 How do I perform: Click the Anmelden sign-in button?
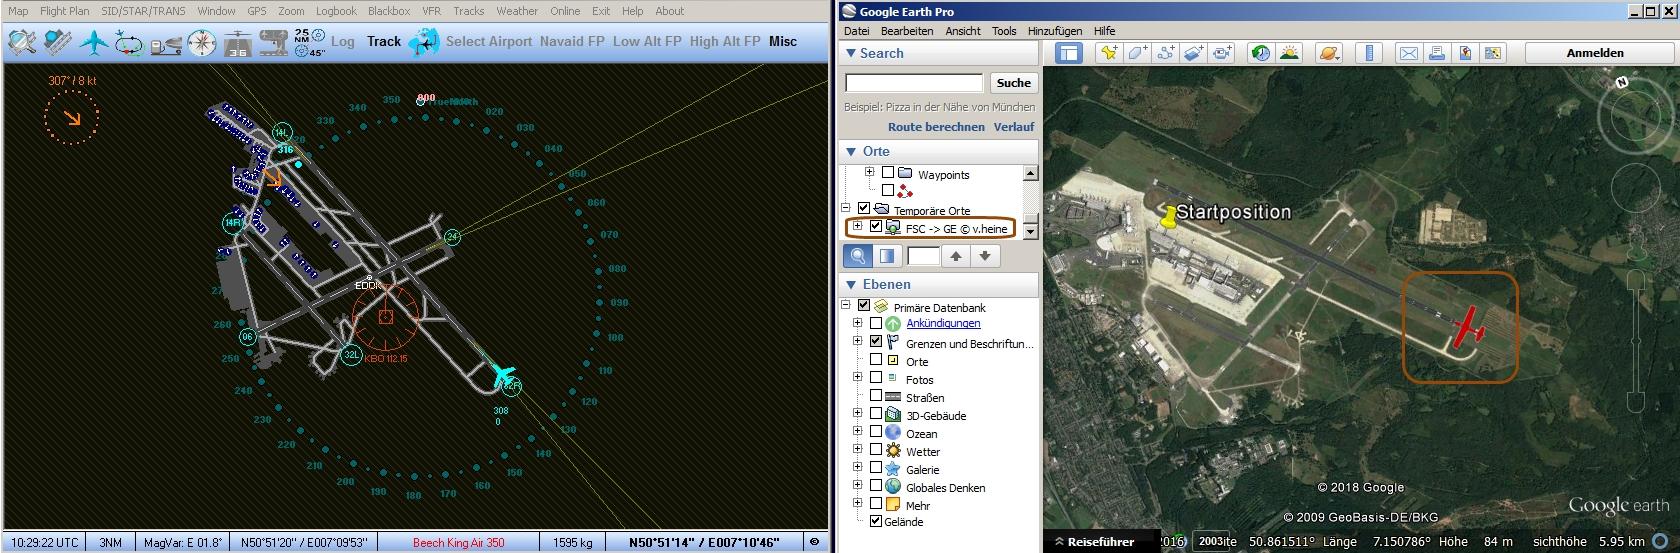tap(1594, 53)
